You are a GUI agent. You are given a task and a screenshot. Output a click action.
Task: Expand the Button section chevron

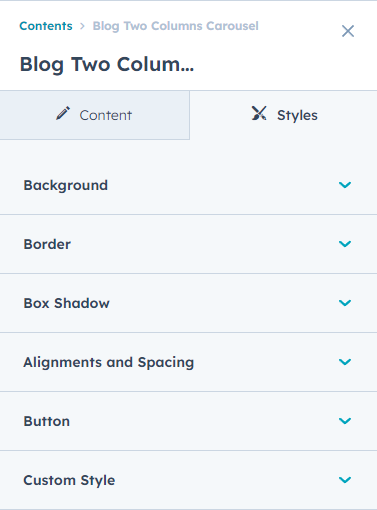tap(345, 421)
